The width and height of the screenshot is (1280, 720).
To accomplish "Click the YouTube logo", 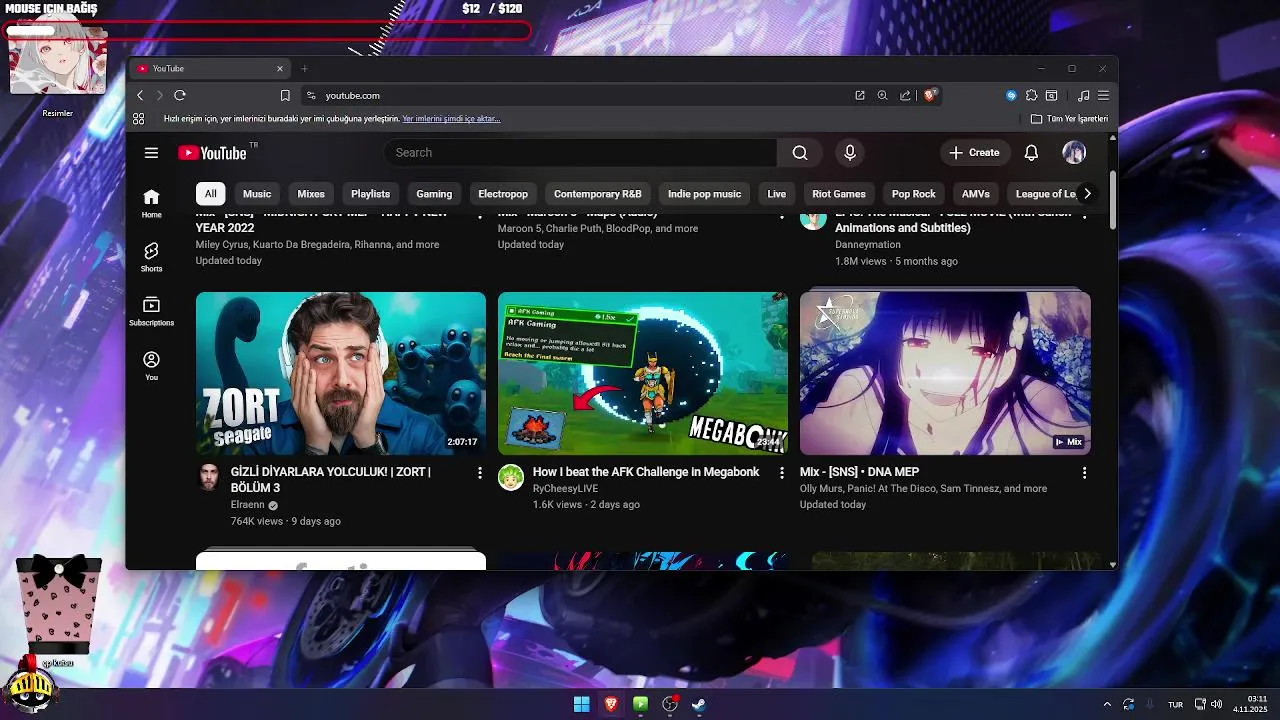I will tap(212, 153).
